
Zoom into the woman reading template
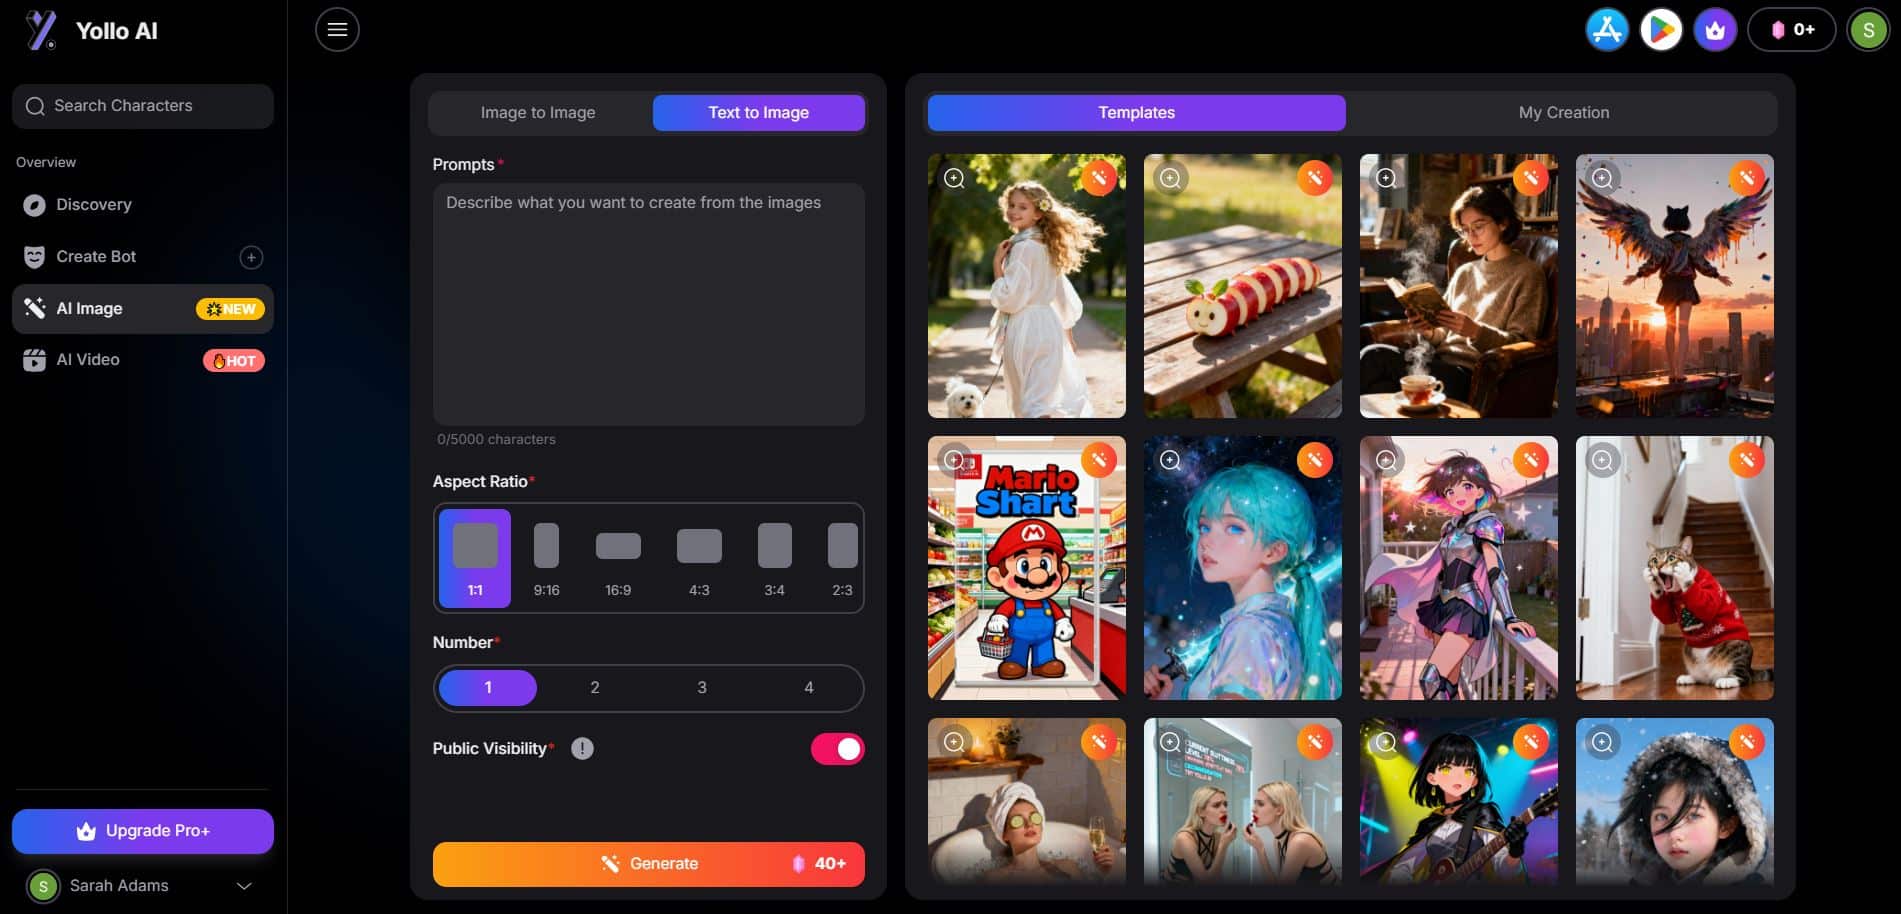point(1387,178)
